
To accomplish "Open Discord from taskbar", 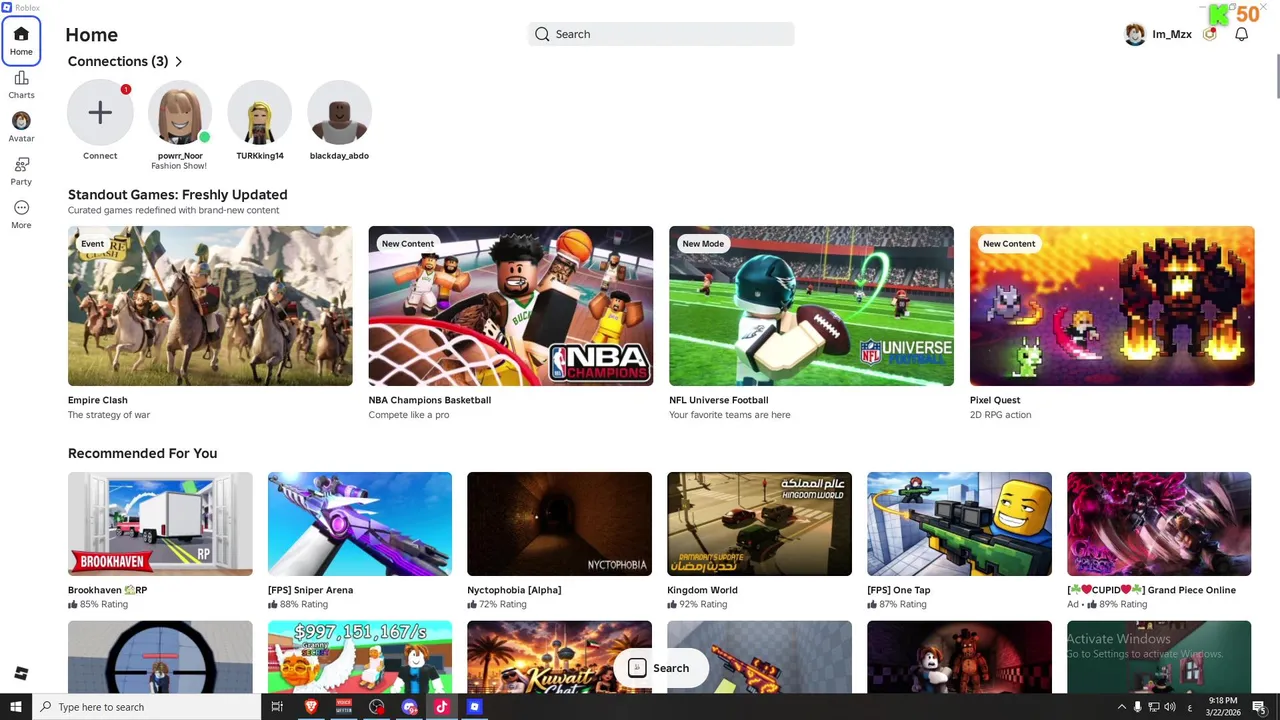I will 409,707.
